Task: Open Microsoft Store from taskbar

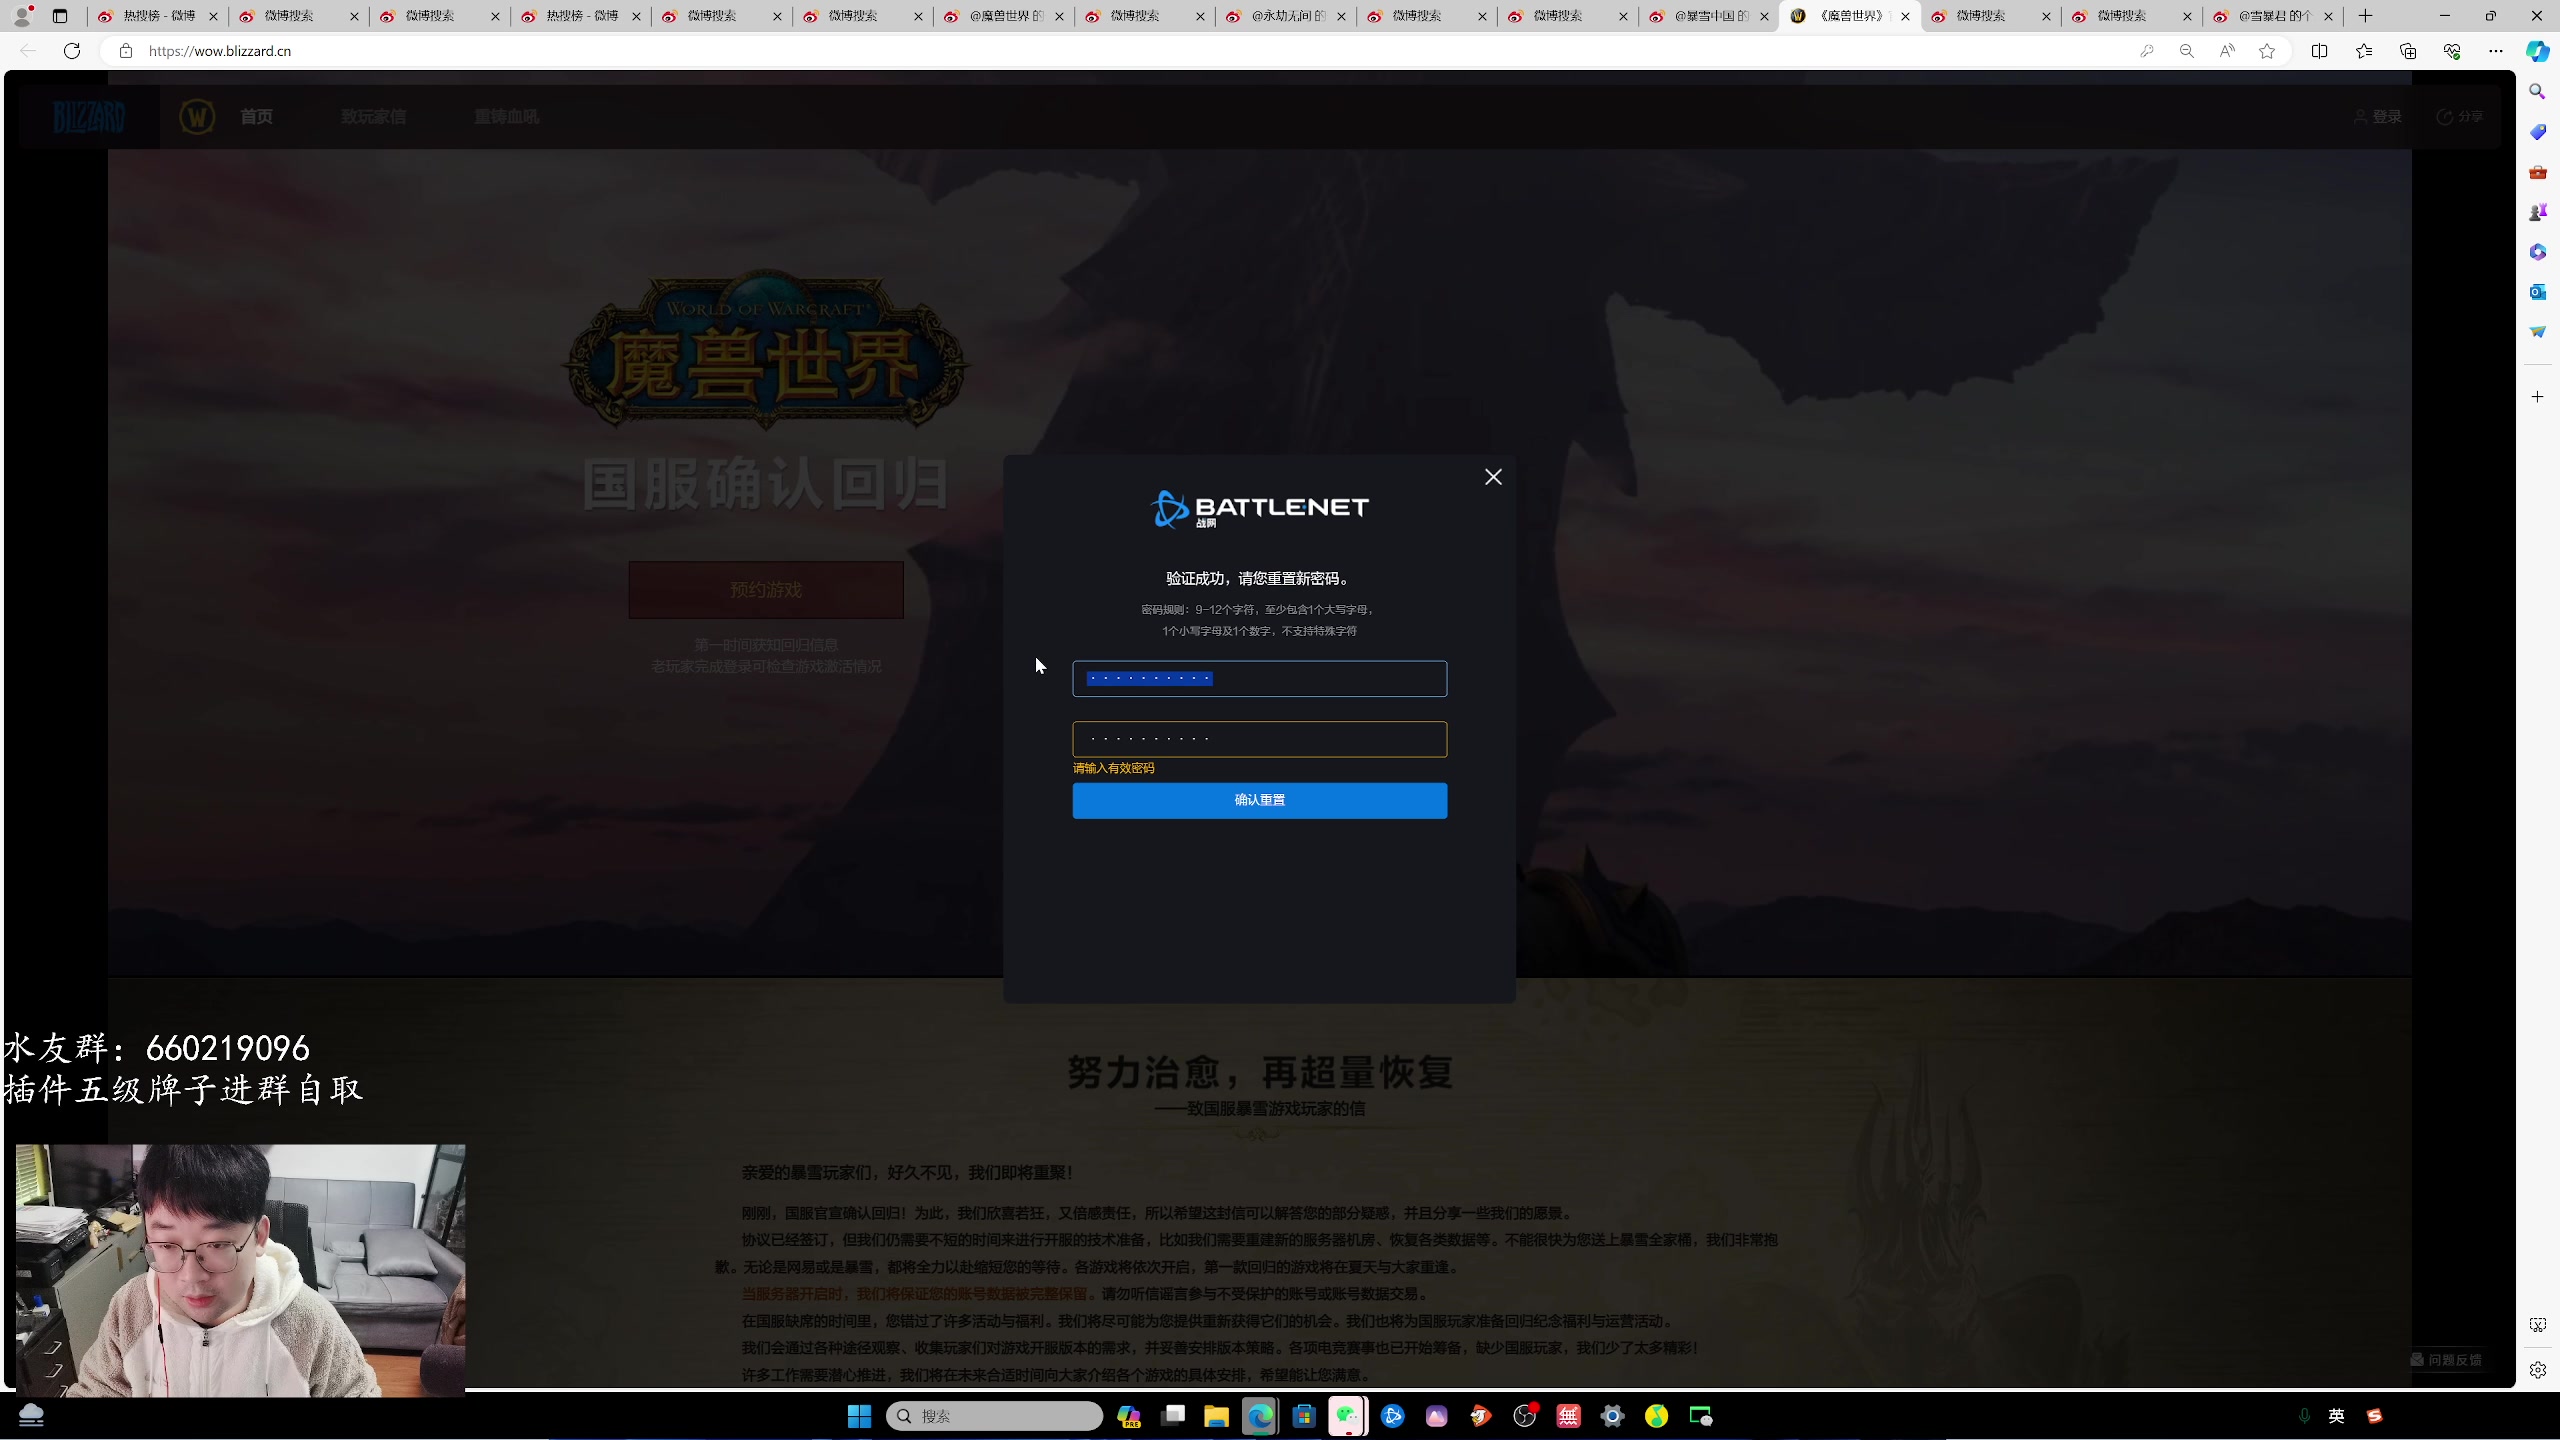Action: click(x=1304, y=1416)
